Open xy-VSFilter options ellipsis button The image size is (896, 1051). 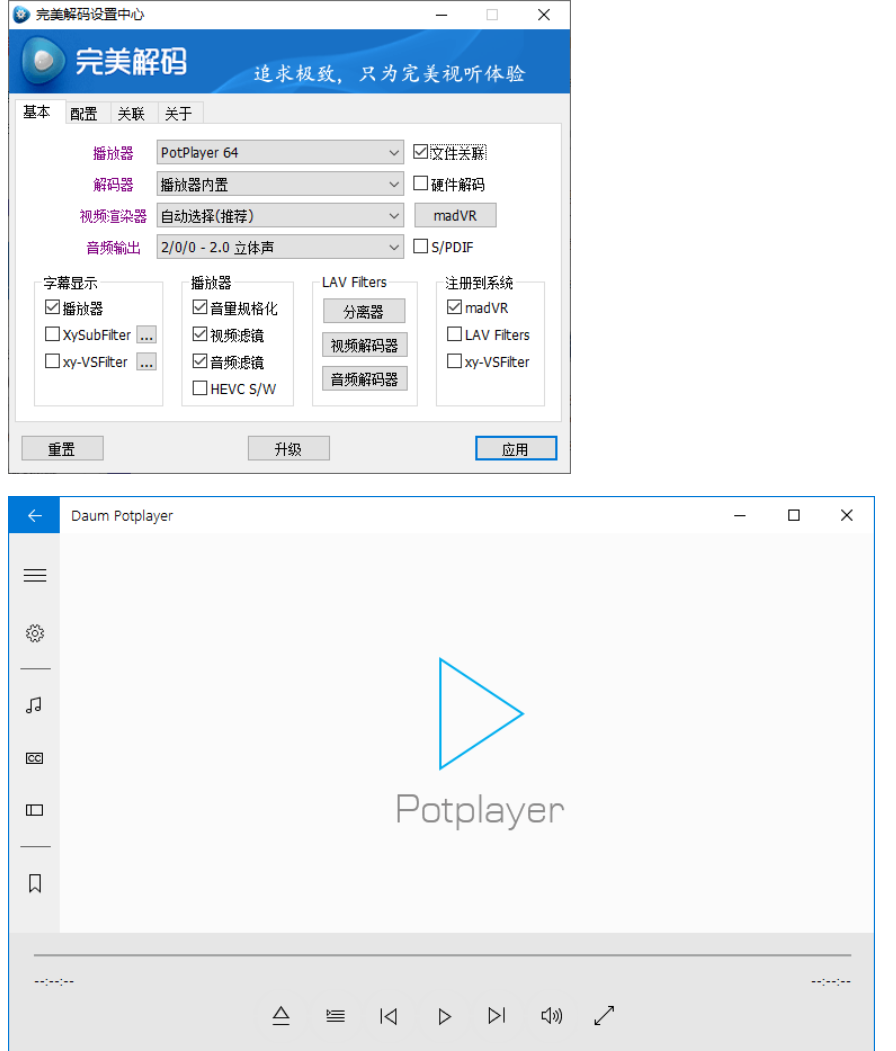(147, 361)
